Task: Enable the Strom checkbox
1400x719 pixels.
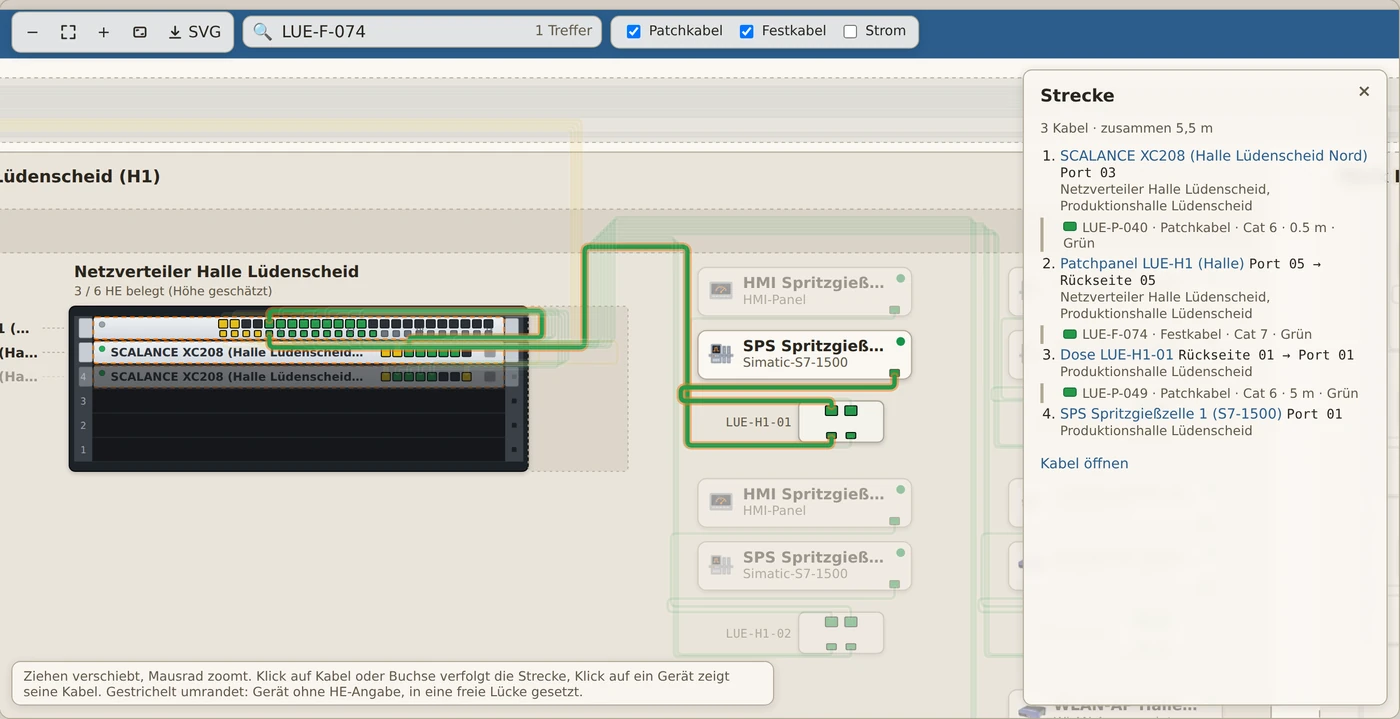Action: pos(850,32)
